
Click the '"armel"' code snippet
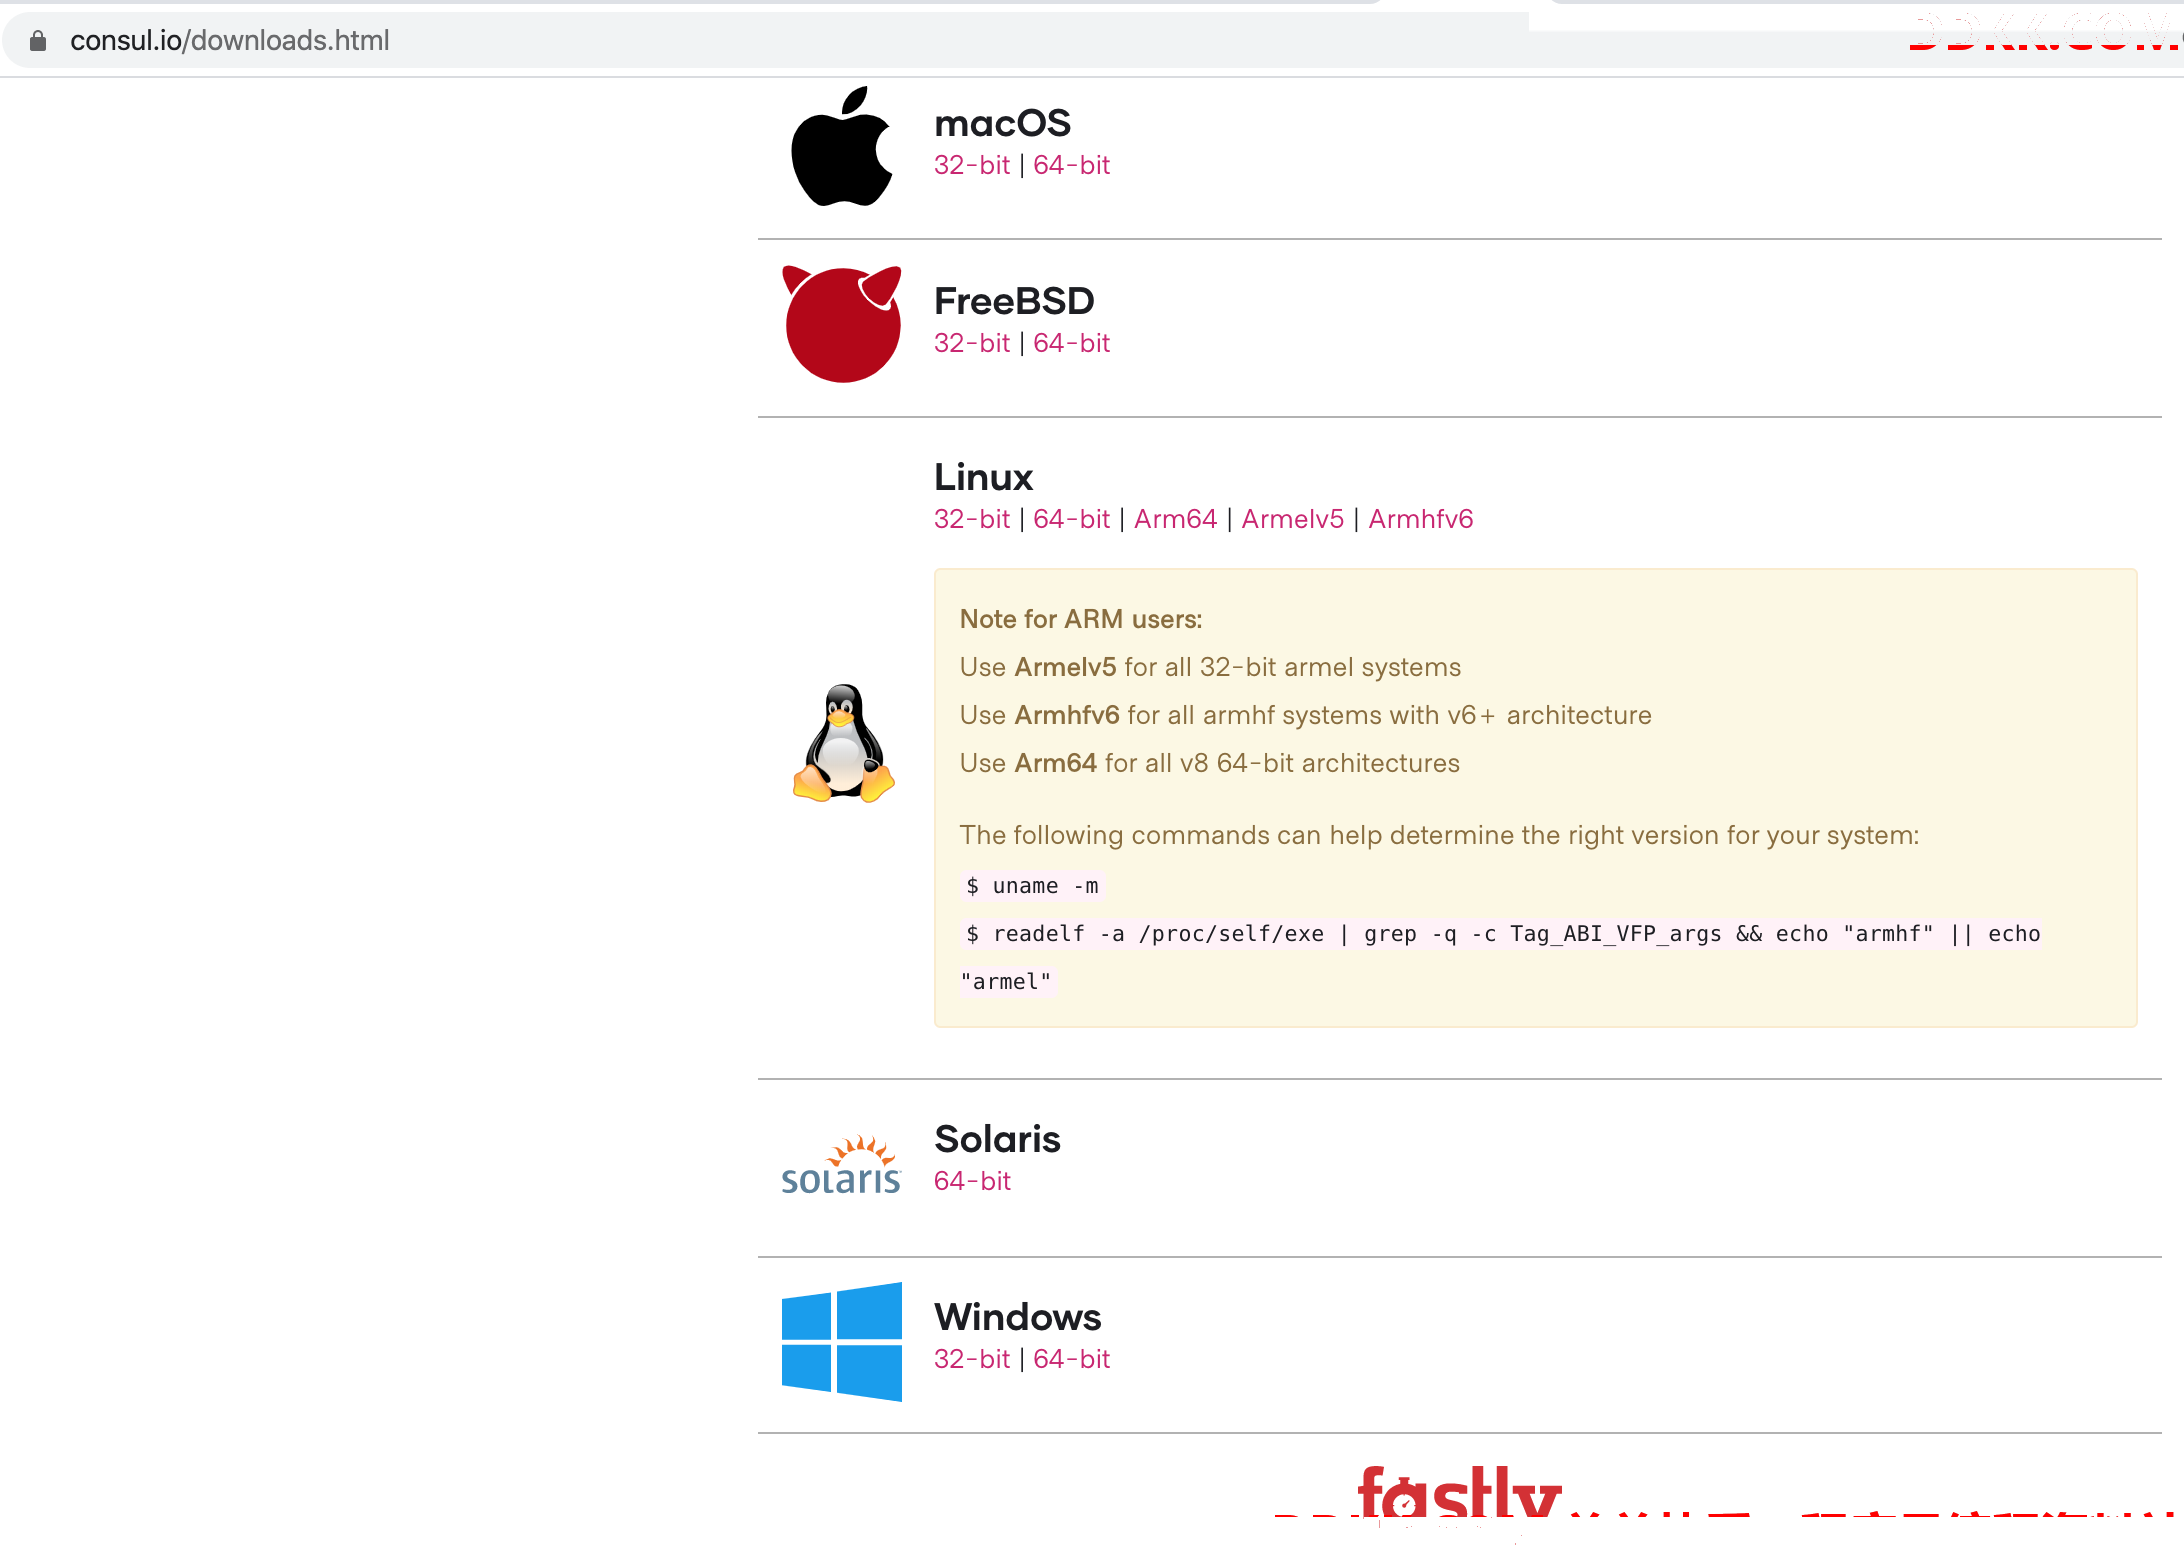tap(1006, 982)
